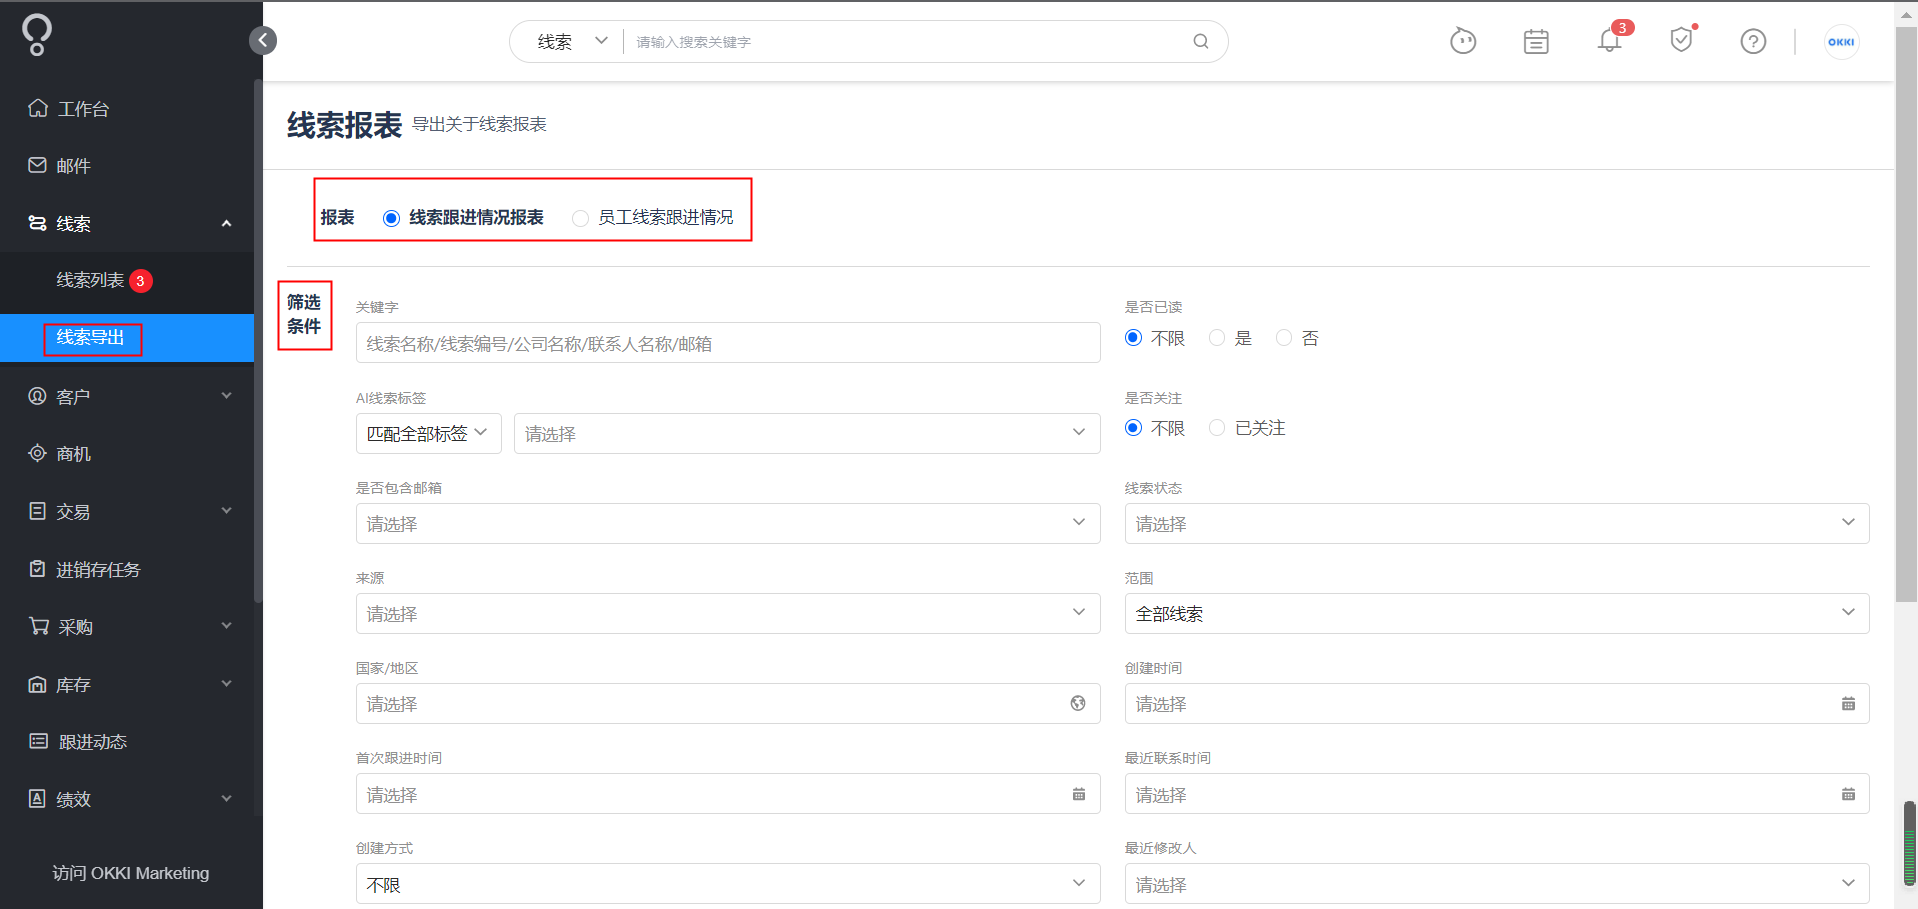Expand the 匹配全部标签 dropdown

tap(428, 433)
